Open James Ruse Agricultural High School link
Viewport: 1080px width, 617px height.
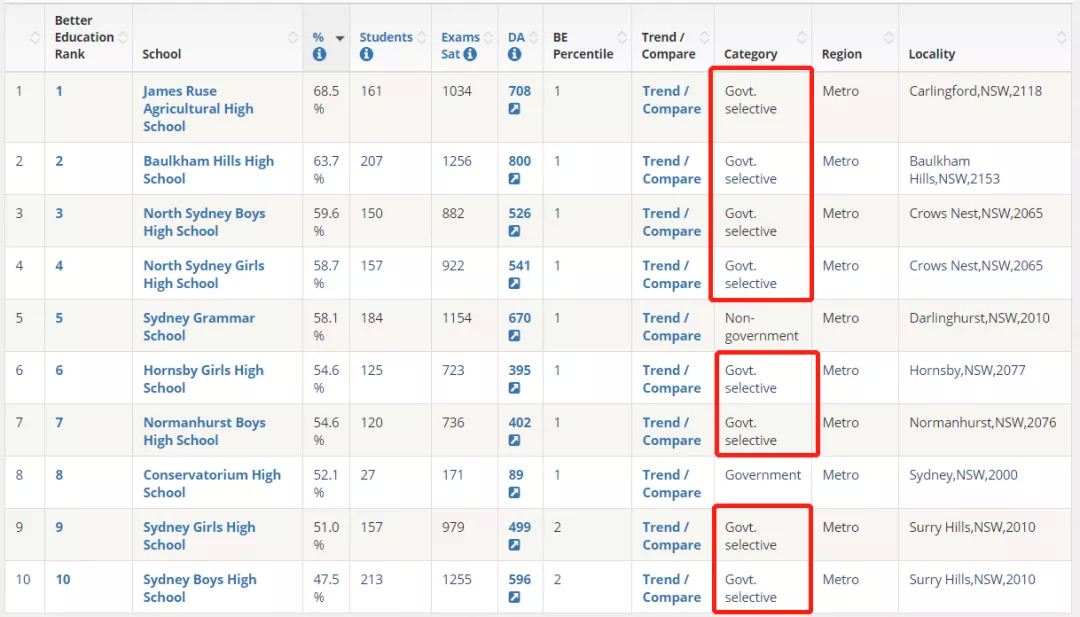point(198,109)
